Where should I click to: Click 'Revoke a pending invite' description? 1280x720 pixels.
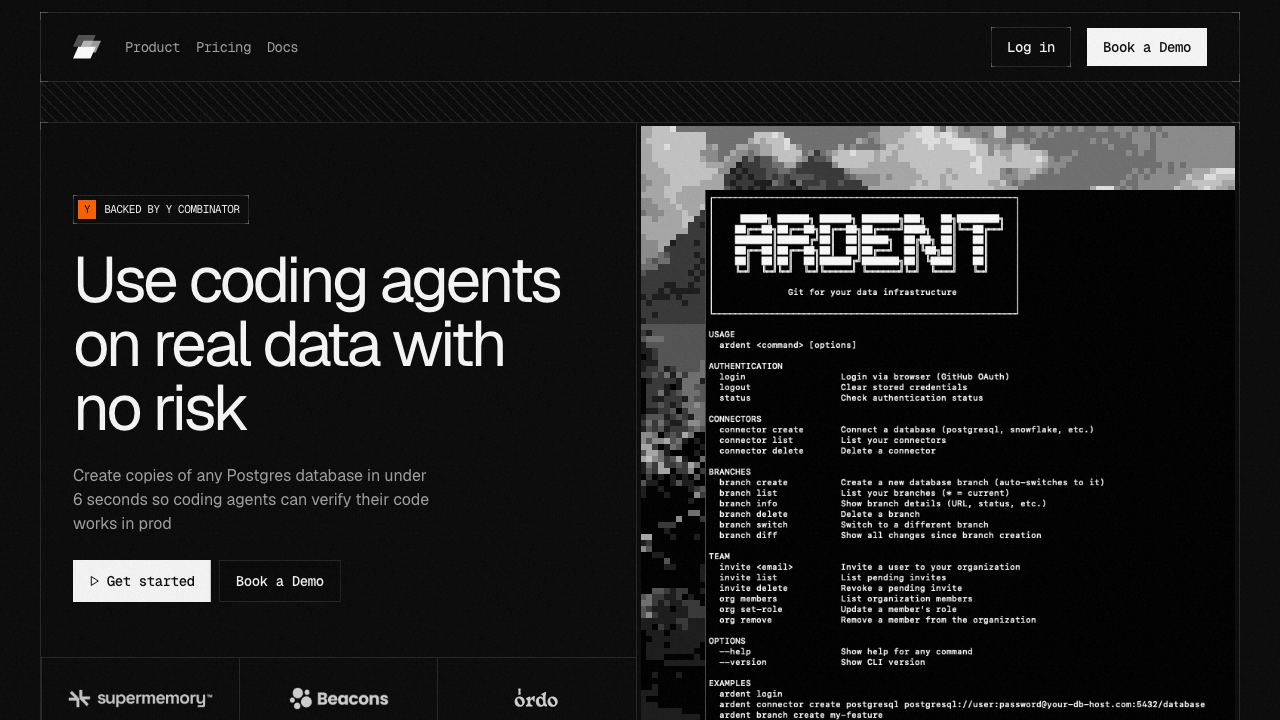(x=901, y=588)
